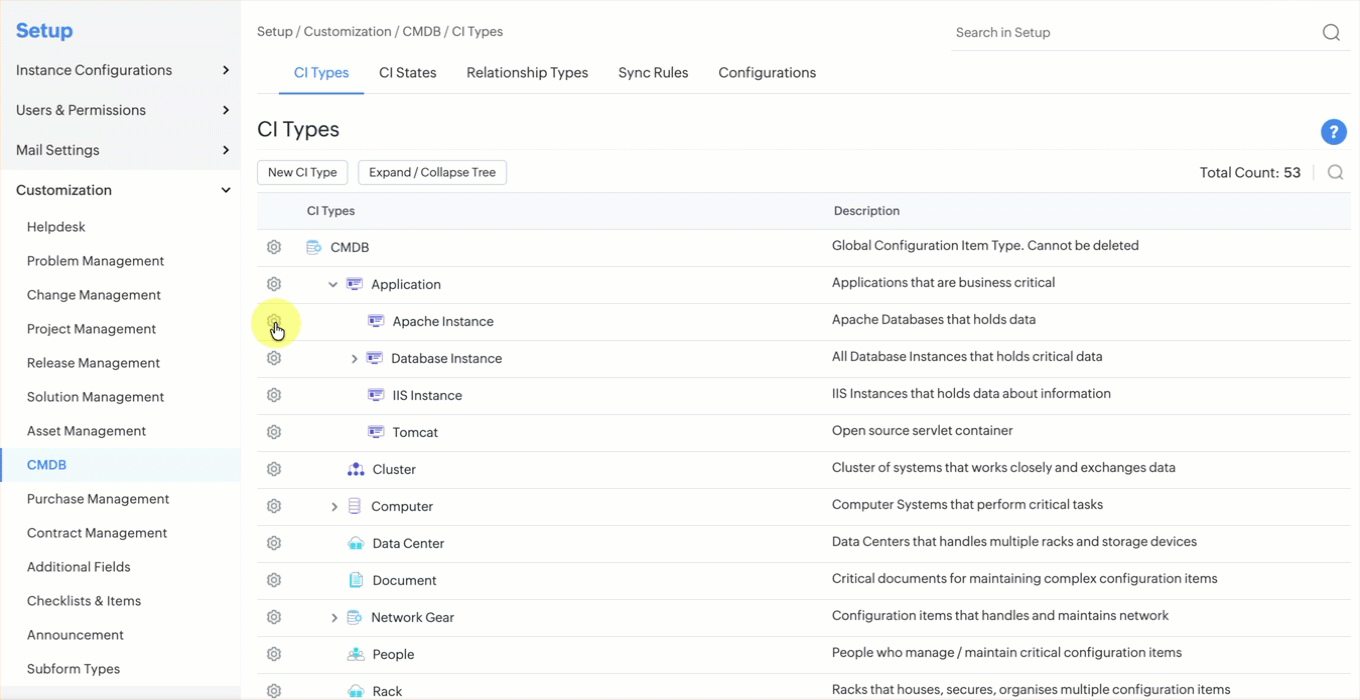This screenshot has height=700, width=1360.
Task: Expand the Database Instance node
Action: tap(354, 359)
